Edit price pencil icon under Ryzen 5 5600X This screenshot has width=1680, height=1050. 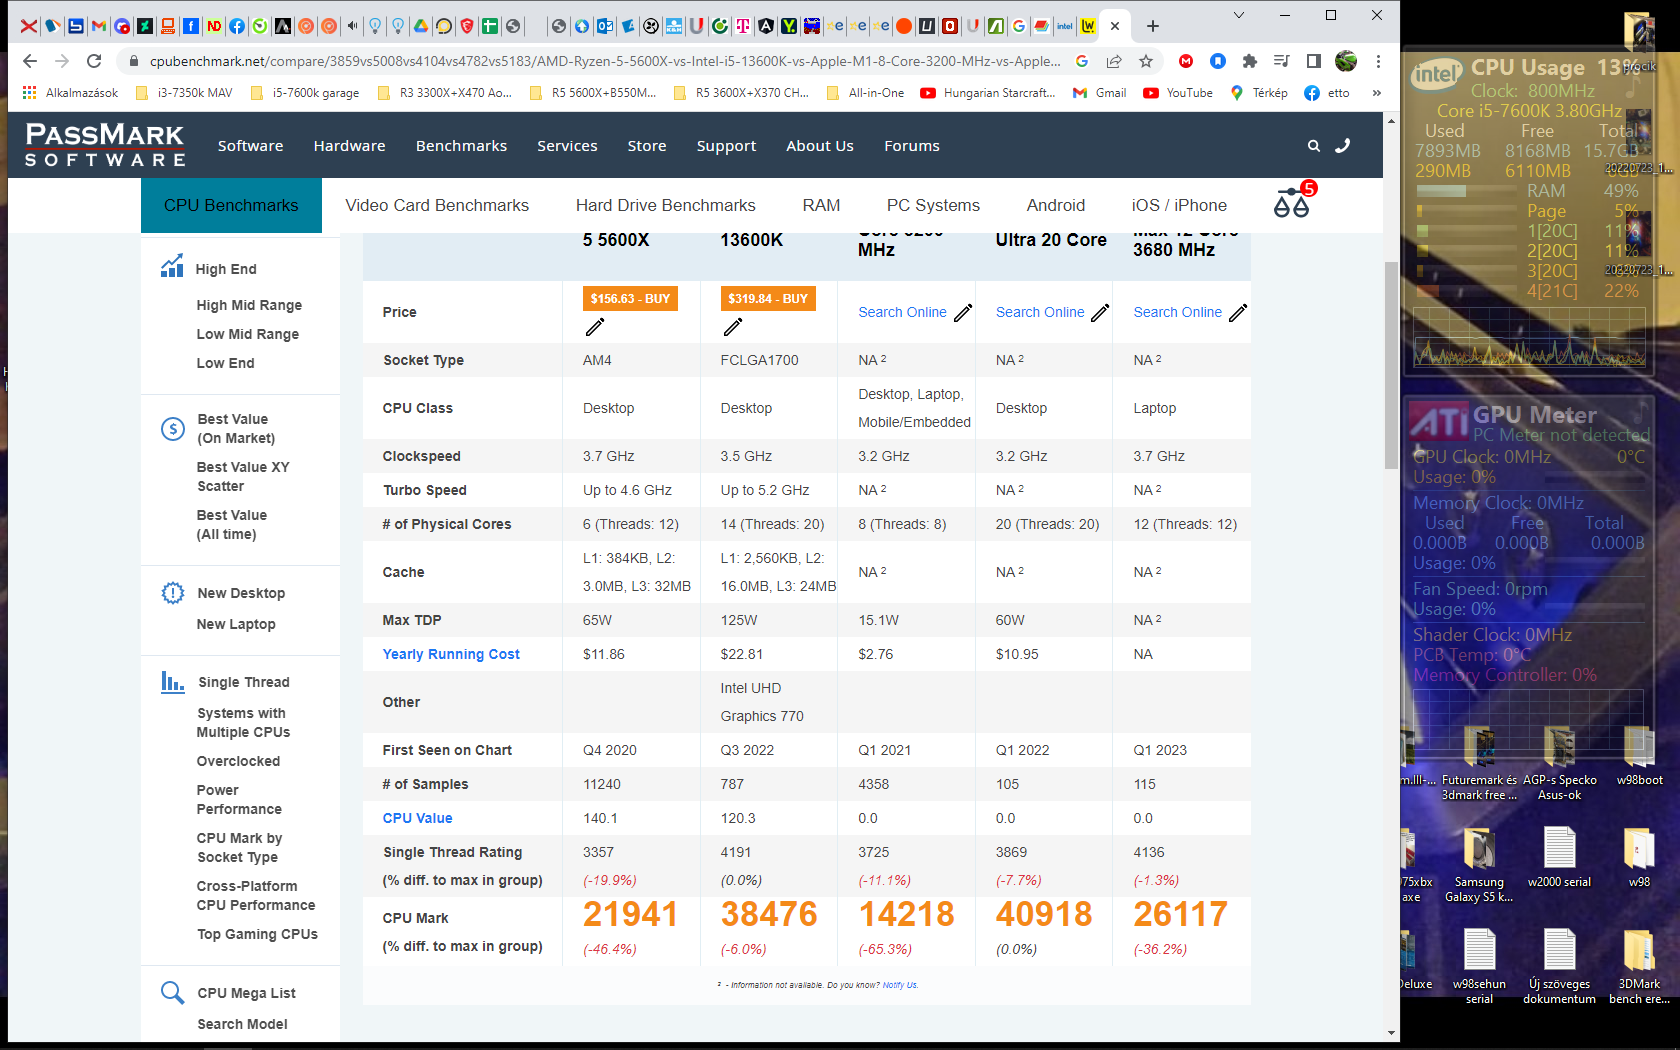[x=595, y=327]
